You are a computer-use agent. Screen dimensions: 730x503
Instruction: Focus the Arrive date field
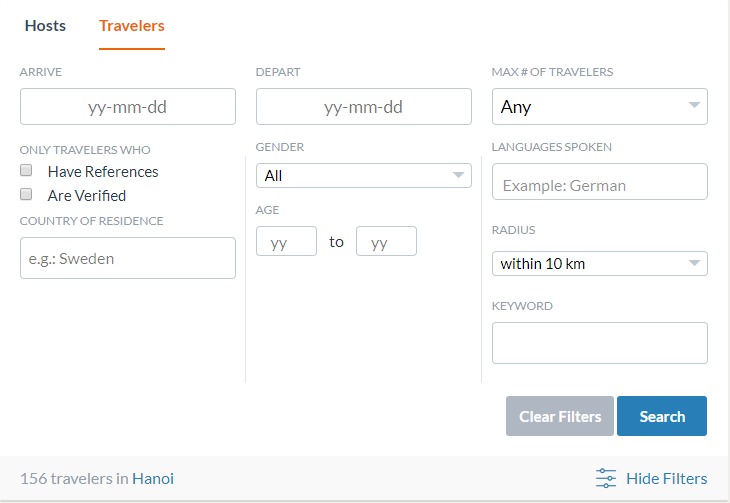click(x=128, y=107)
